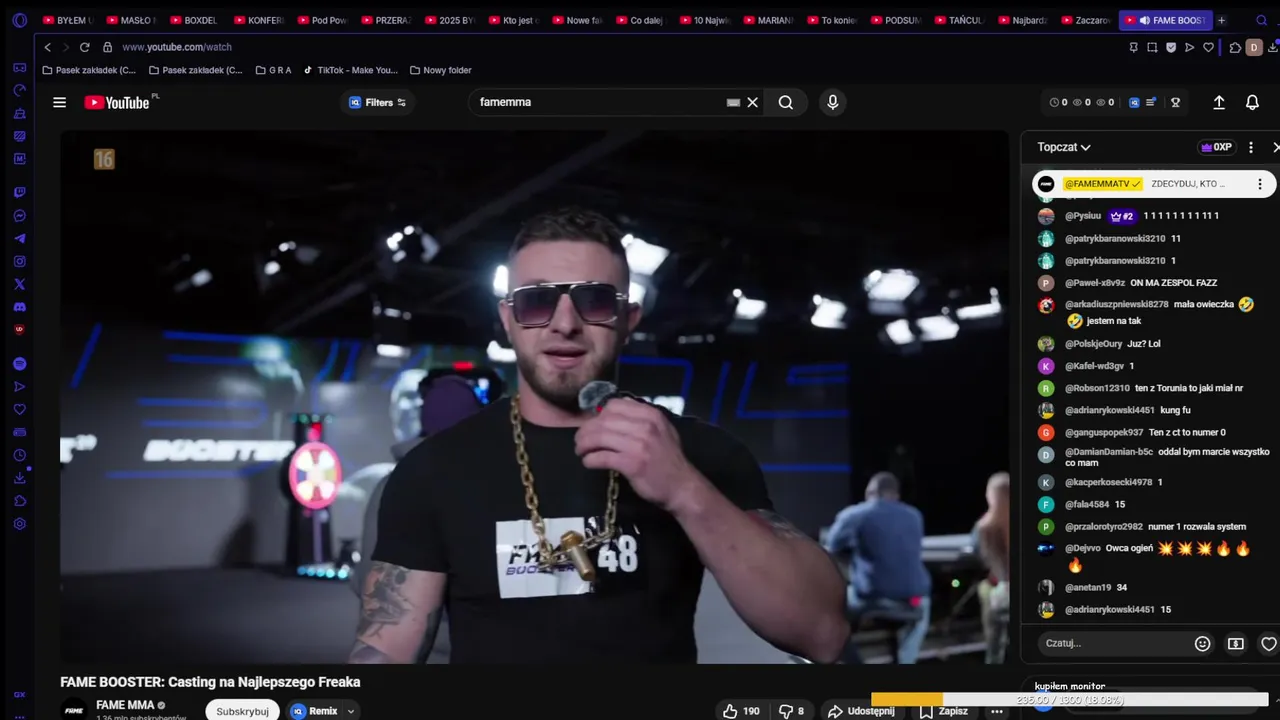Save video with the Zapisz button
This screenshot has width=1280, height=720.
[943, 711]
